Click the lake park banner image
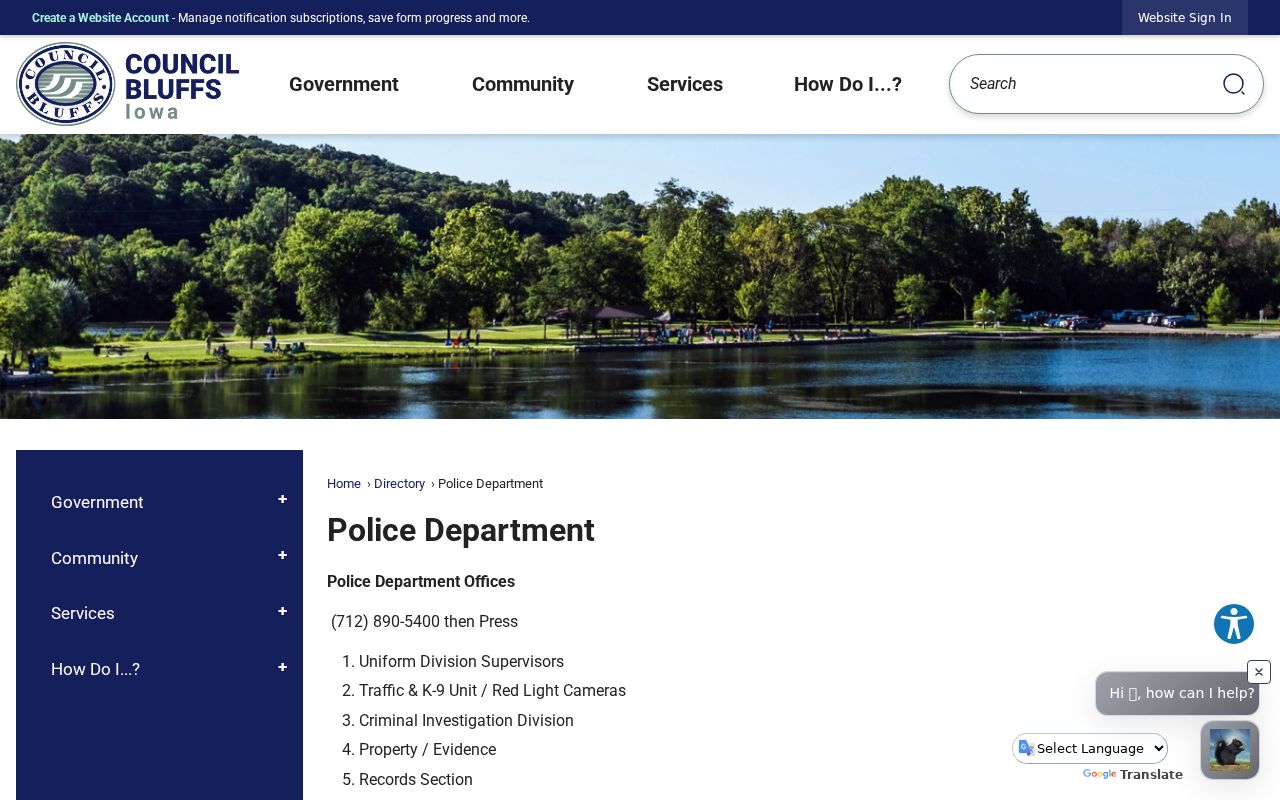Viewport: 1280px width, 800px height. point(640,277)
